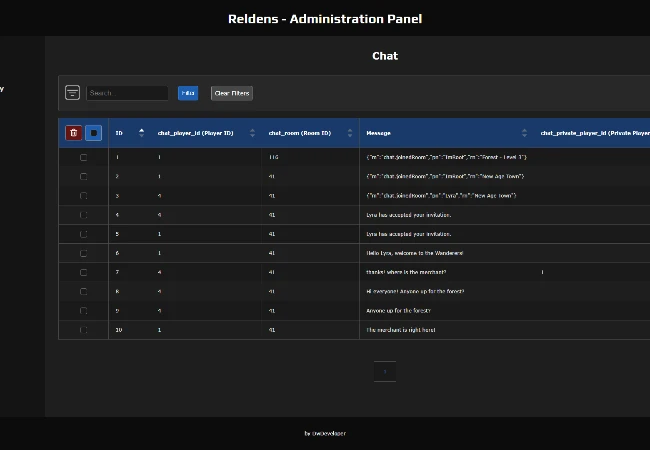Tick the checkbox for row ID 3
Image resolution: width=650 pixels, height=450 pixels.
tap(83, 196)
